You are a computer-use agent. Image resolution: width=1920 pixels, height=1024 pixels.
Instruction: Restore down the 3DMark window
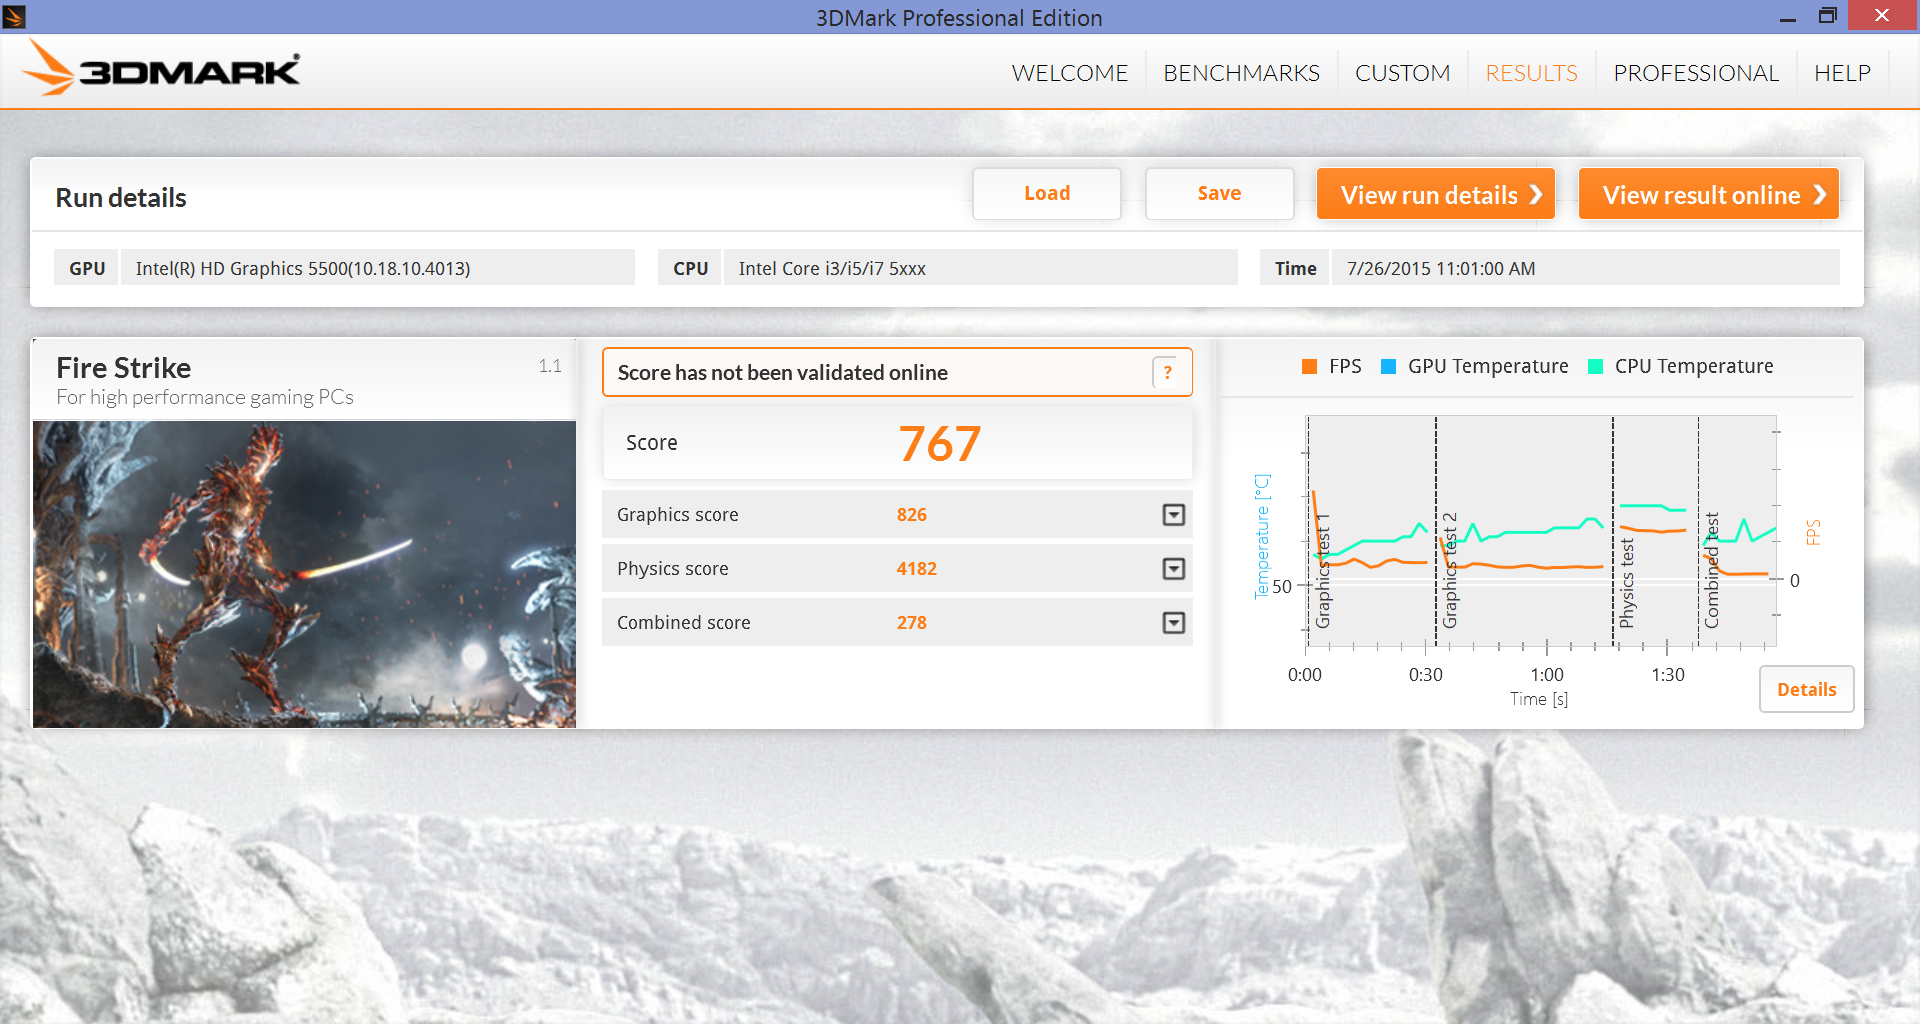coord(1828,16)
